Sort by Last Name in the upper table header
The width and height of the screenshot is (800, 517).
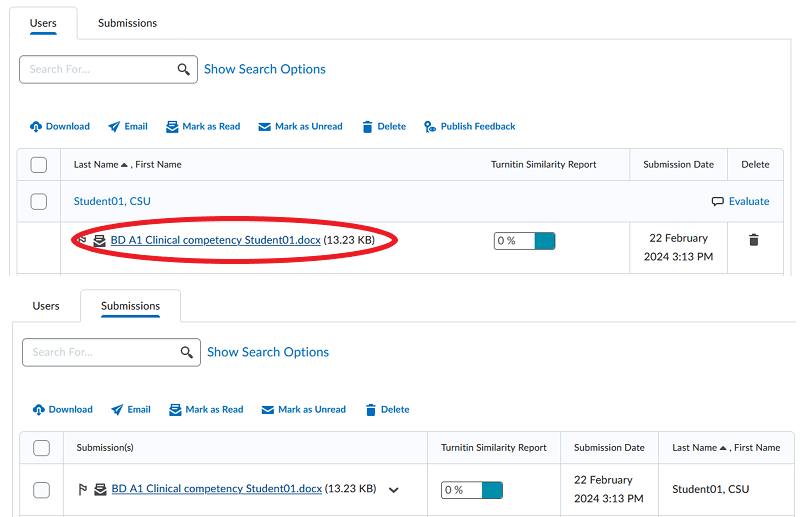(96, 164)
